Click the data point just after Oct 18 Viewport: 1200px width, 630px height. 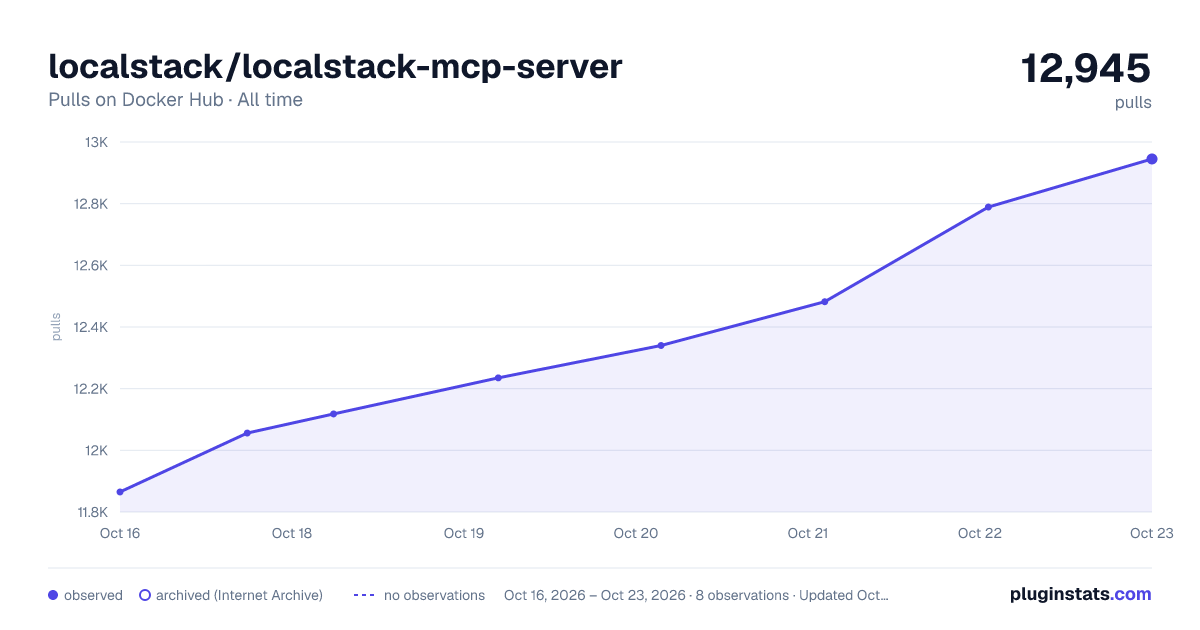pos(333,414)
